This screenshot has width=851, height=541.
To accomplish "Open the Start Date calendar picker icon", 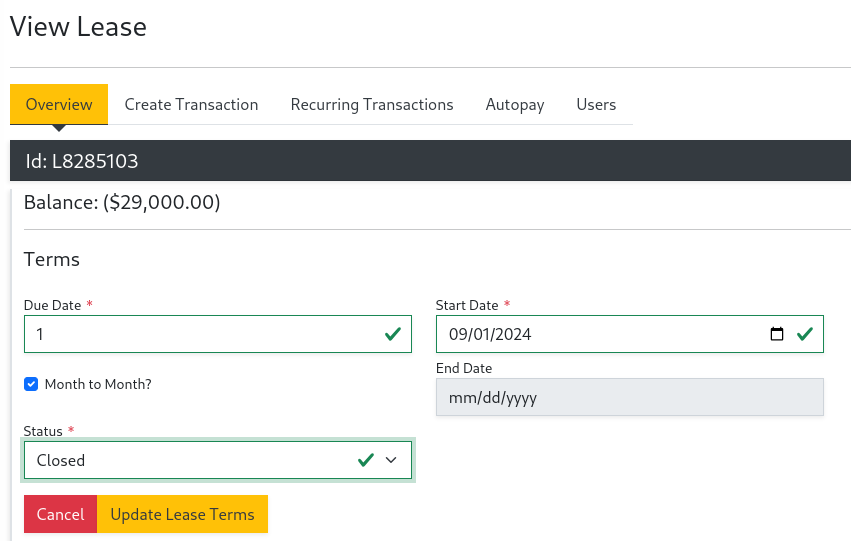I will (777, 334).
